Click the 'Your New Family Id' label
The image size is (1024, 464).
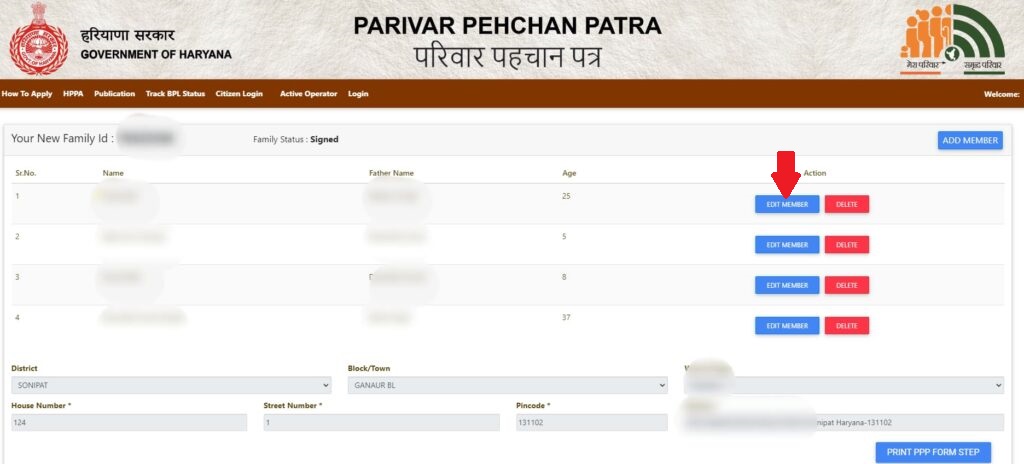[63, 139]
